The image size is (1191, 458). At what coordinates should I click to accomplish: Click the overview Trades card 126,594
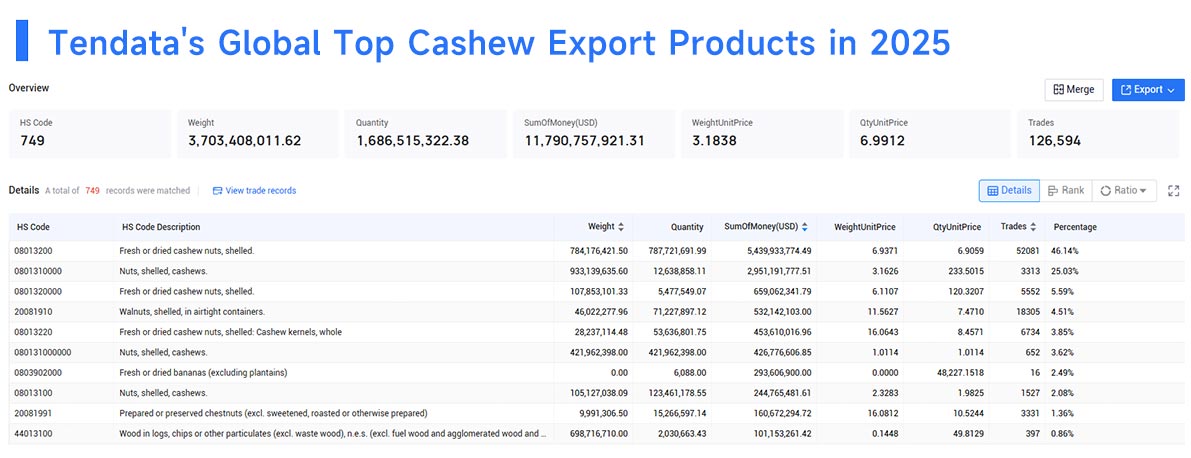(x=1097, y=134)
